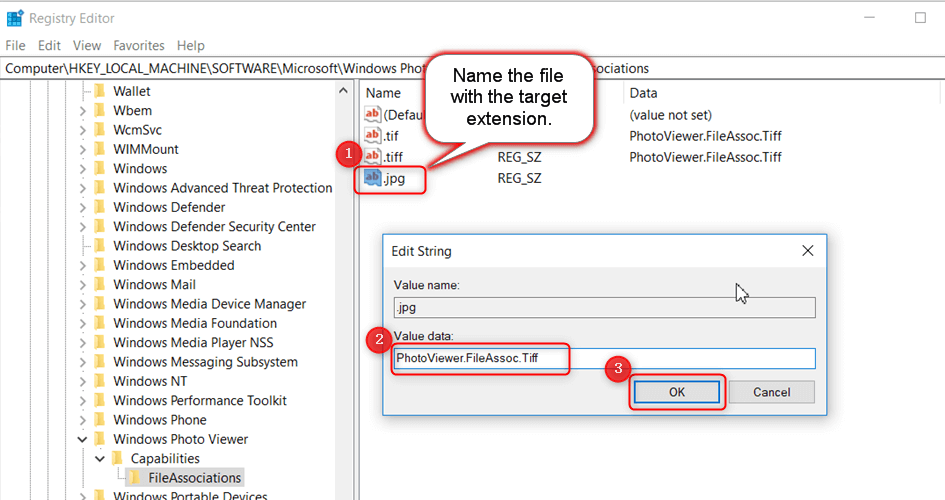Click the .tiff string value icon
Screen dimensions: 945x500
point(372,156)
